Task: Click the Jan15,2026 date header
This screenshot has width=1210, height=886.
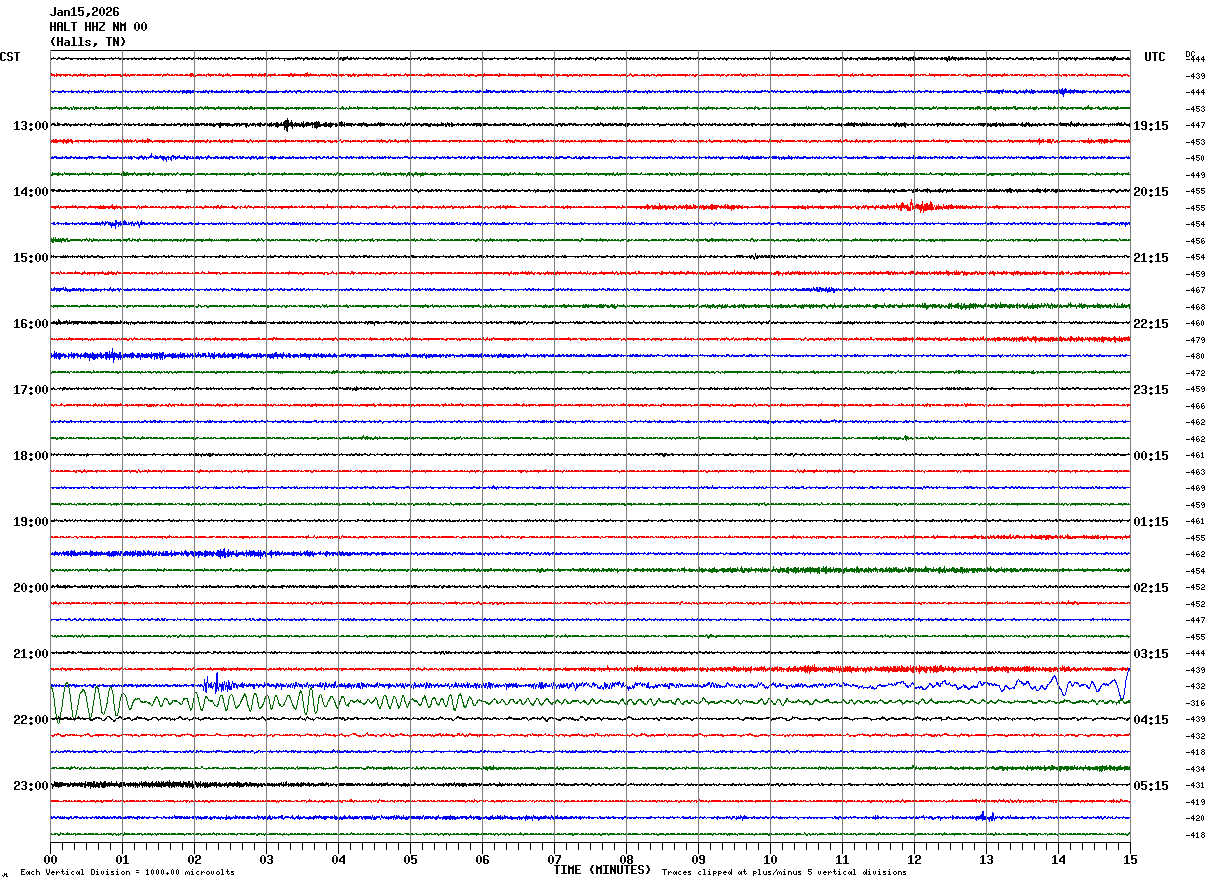Action: pos(84,12)
